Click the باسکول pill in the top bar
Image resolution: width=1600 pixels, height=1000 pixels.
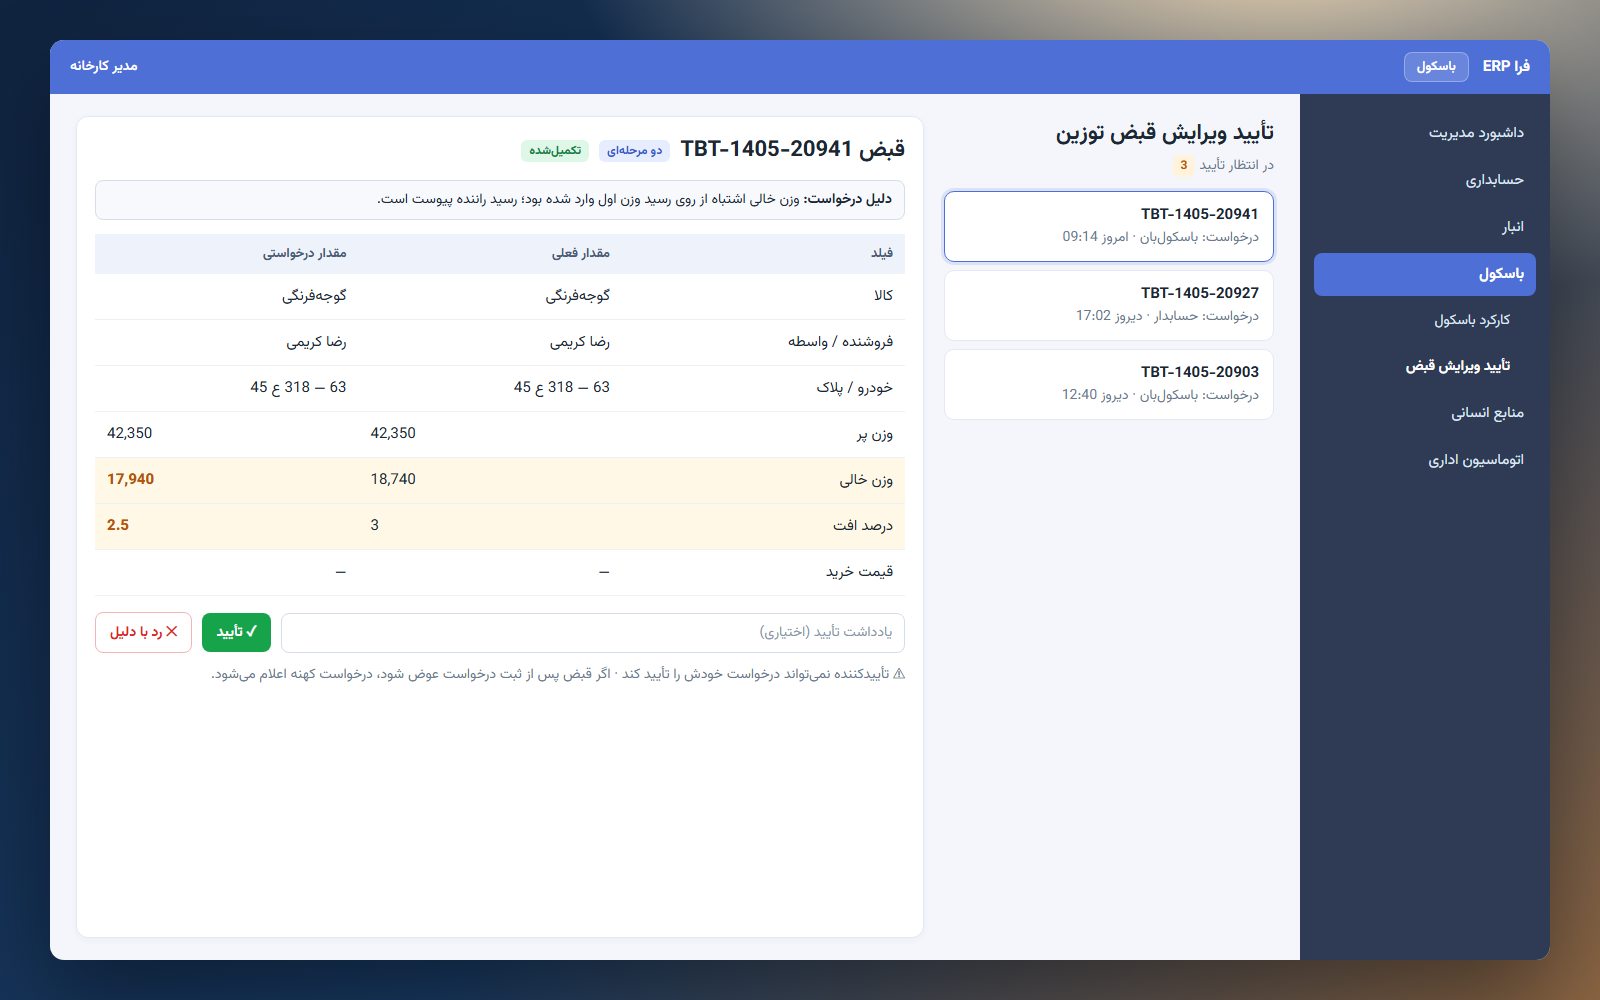tap(1436, 66)
